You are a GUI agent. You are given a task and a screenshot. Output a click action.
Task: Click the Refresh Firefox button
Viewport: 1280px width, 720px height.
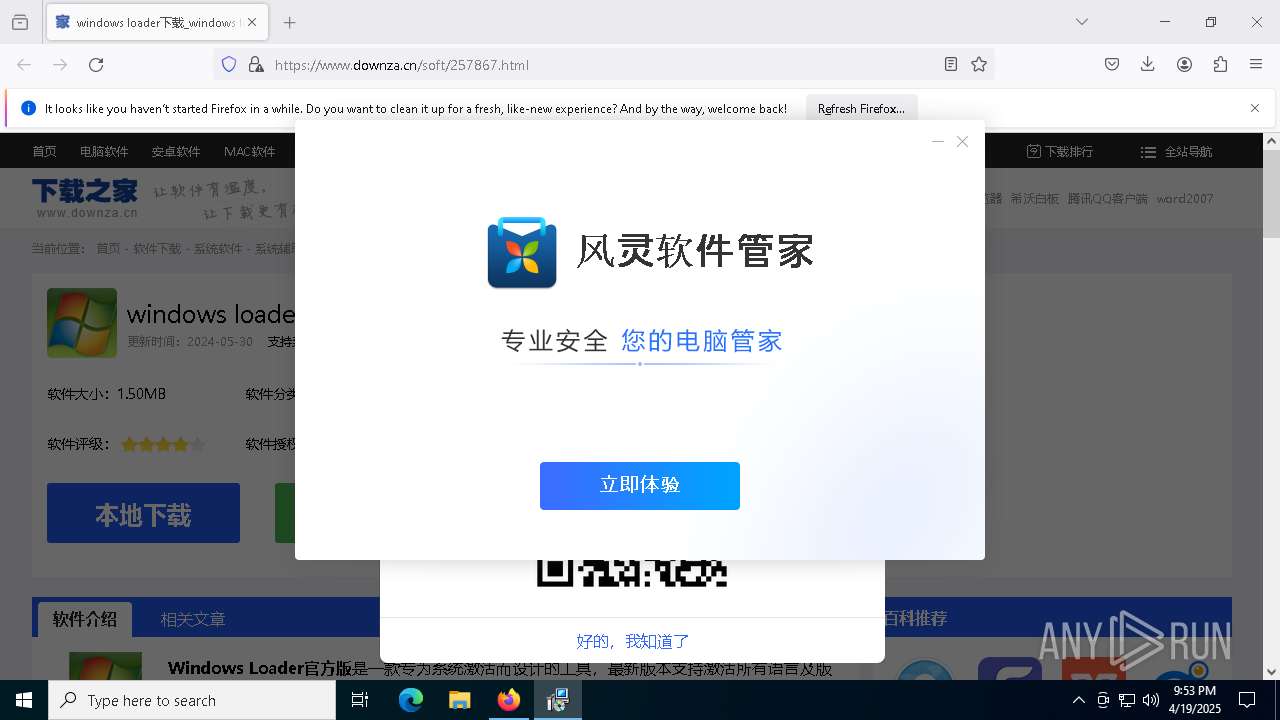861,109
